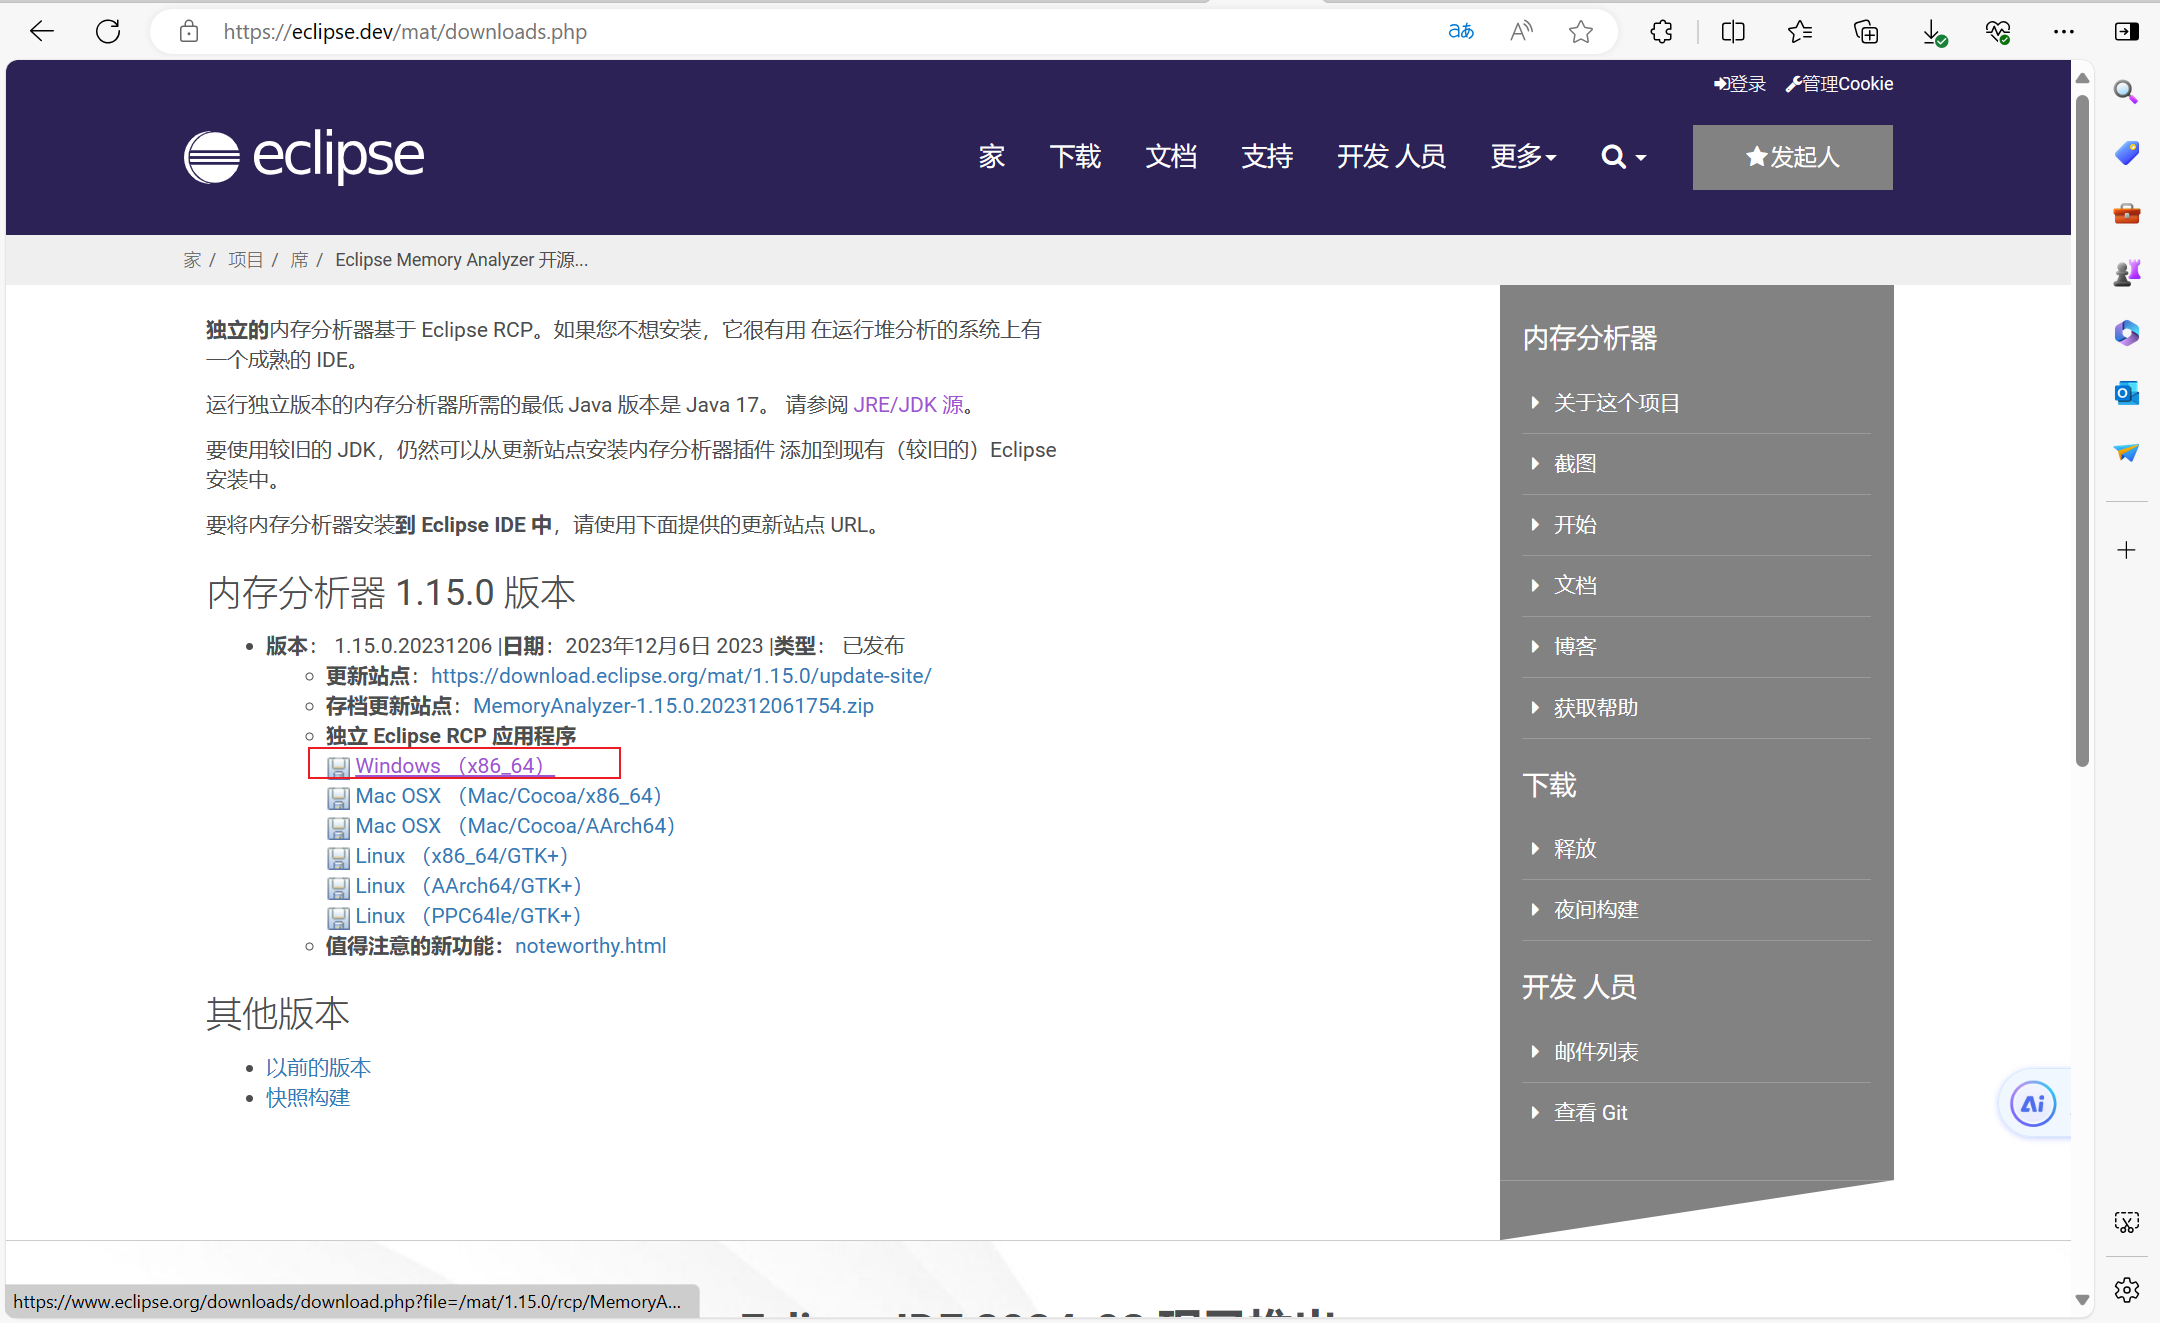This screenshot has height=1323, width=2160.
Task: Launch the Edge screenshot tool
Action: (2127, 1221)
